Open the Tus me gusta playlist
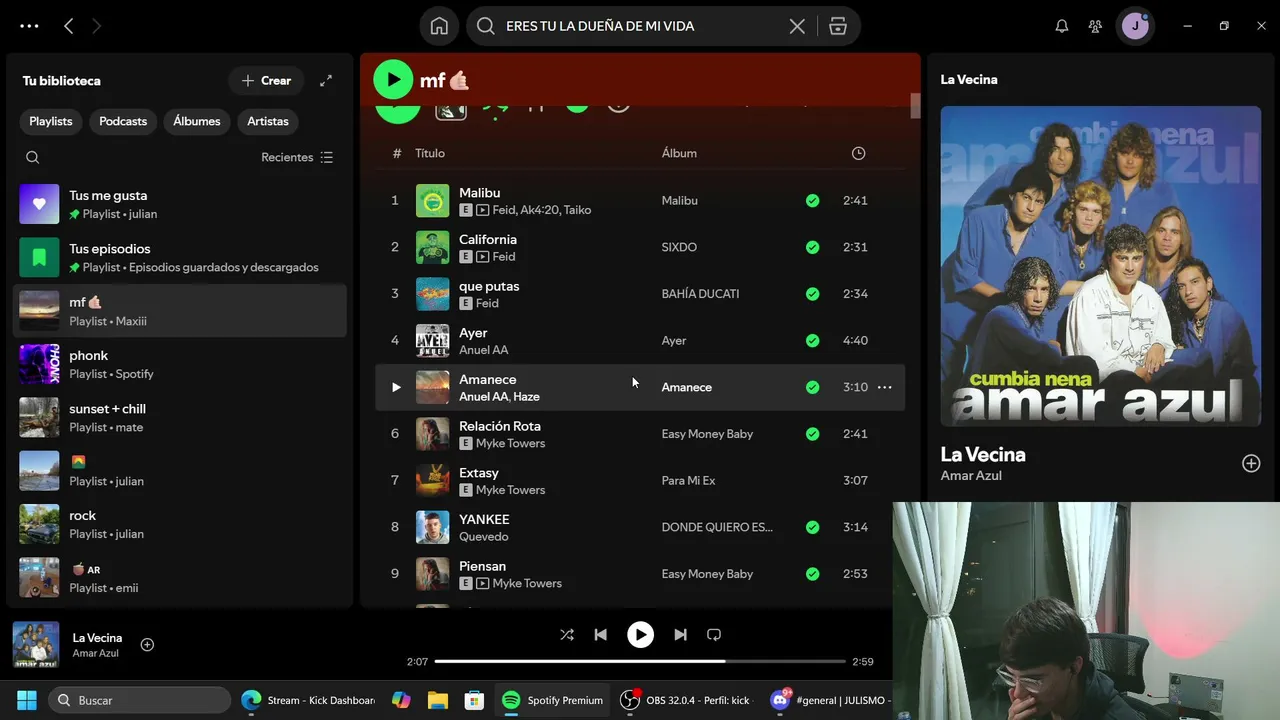 point(180,204)
